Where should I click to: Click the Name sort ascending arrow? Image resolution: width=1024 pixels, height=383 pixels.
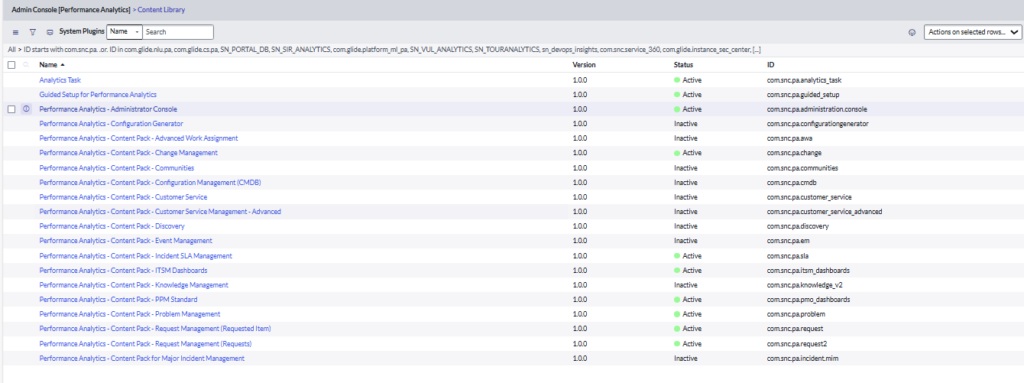63,65
